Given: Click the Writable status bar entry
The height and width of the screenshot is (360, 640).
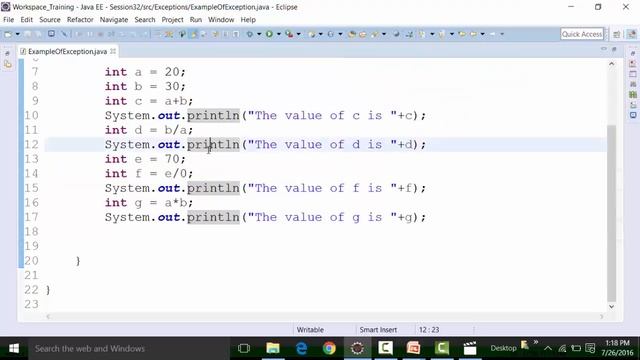Looking at the screenshot, I should coord(310,329).
